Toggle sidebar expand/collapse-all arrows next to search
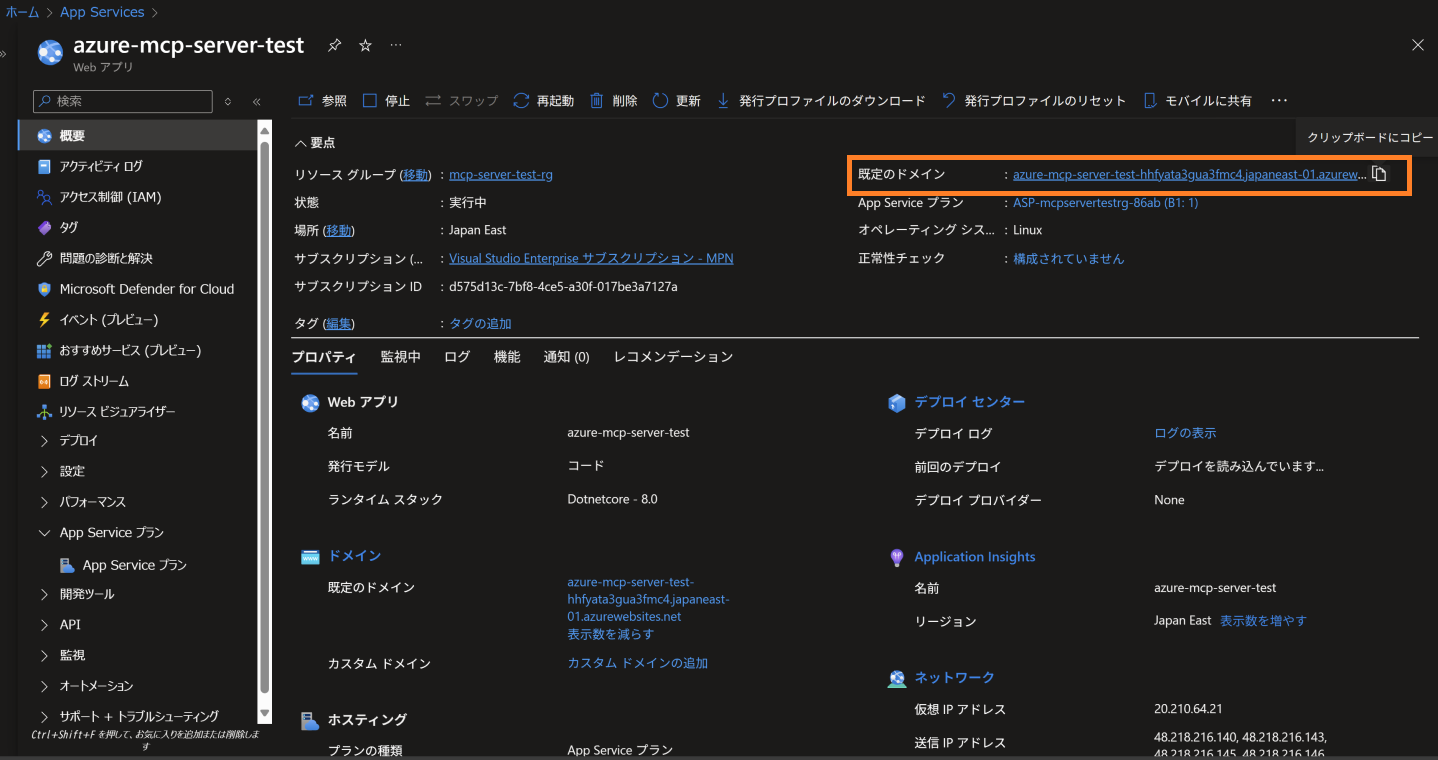Image resolution: width=1438 pixels, height=760 pixels. (228, 102)
